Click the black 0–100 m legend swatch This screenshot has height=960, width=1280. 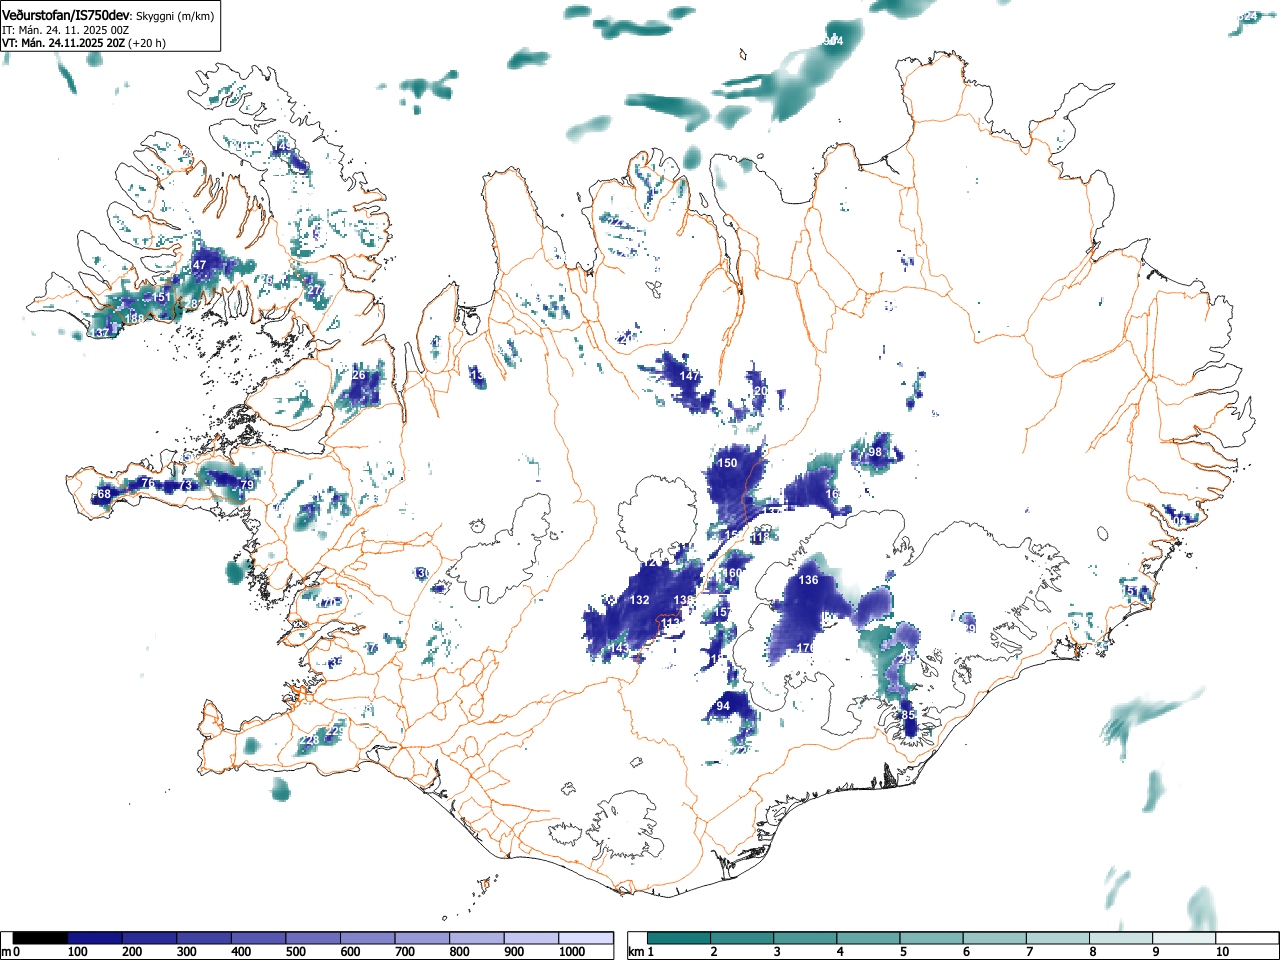click(x=40, y=938)
